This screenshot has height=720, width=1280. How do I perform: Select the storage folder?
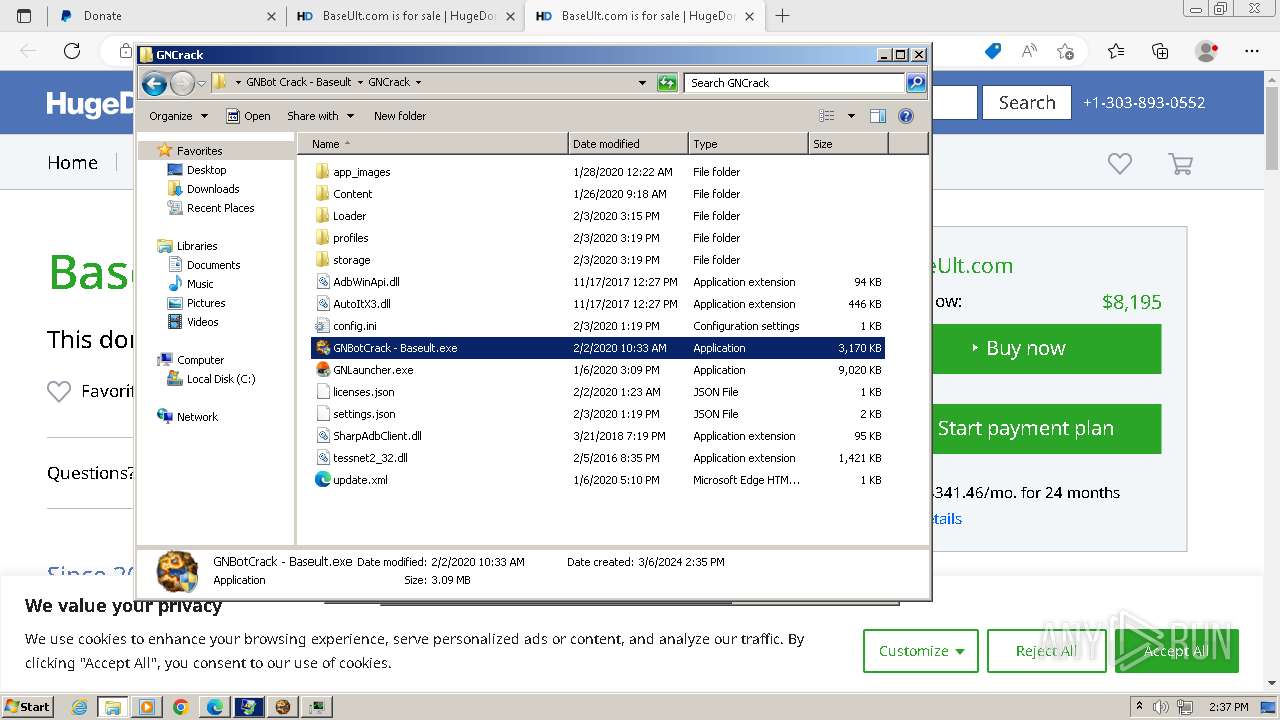coord(598,260)
